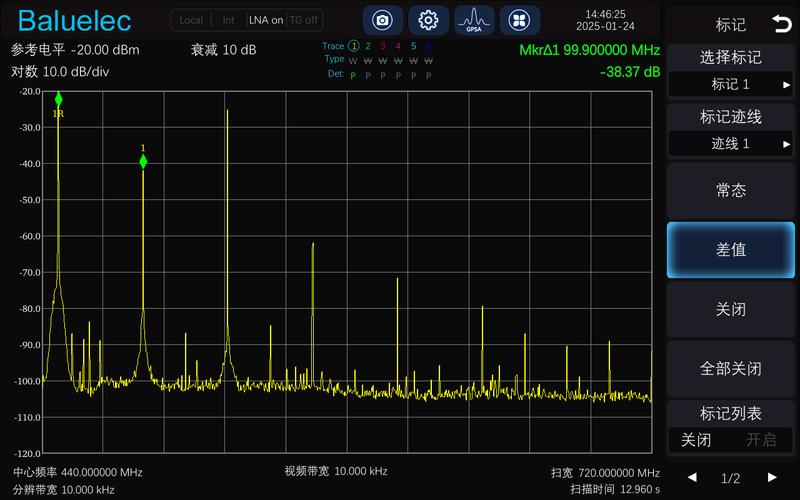Viewport: 800px width, 500px height.
Task: Click the Det row label
Action: coord(336,73)
